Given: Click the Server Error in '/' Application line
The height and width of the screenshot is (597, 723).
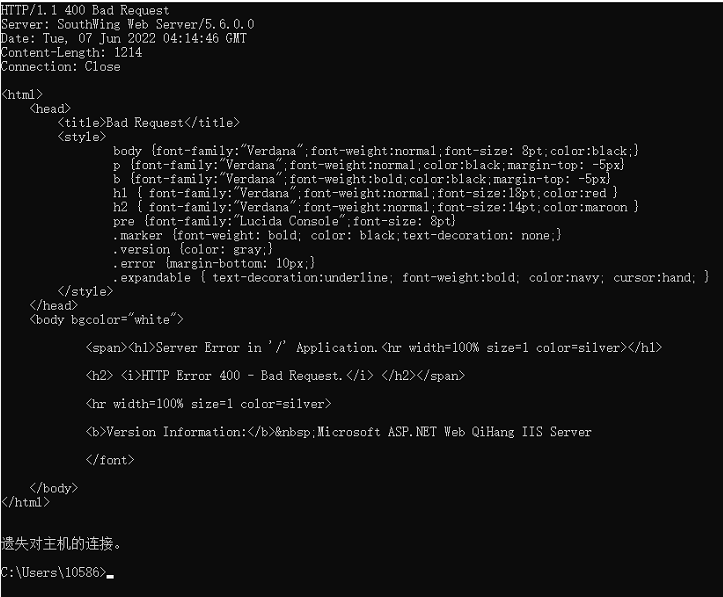Looking at the screenshot, I should click(373, 347).
